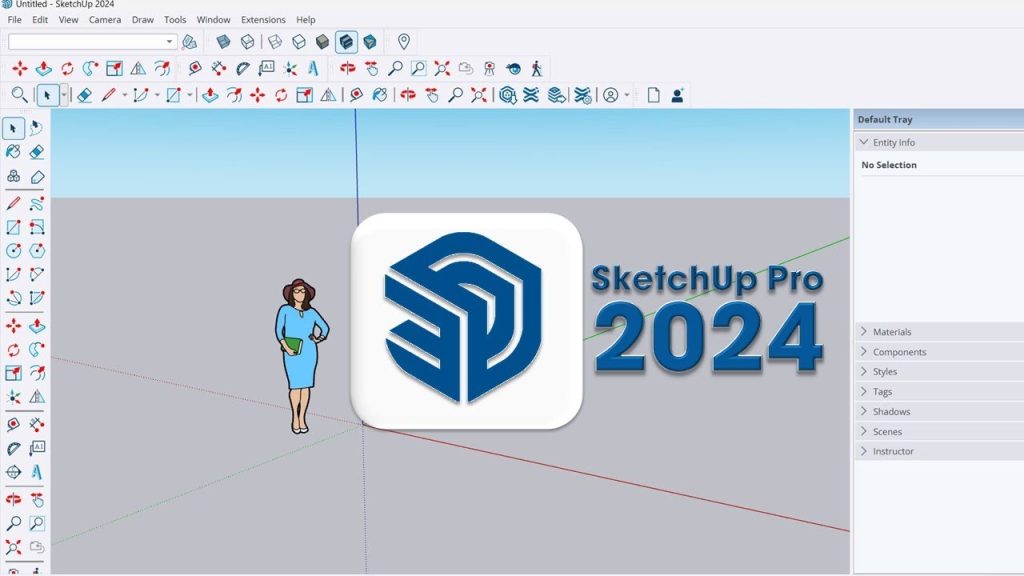Click the Position Camera tool
This screenshot has width=1024, height=576.
coord(489,69)
